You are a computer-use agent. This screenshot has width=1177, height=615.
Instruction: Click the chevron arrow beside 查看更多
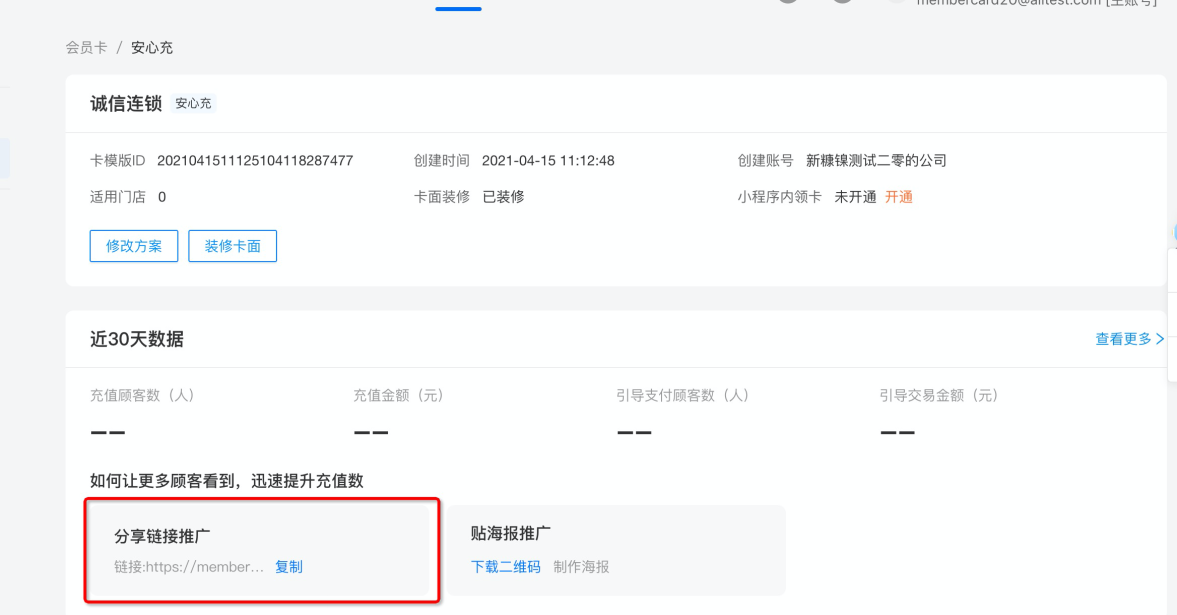pyautogui.click(x=1160, y=339)
